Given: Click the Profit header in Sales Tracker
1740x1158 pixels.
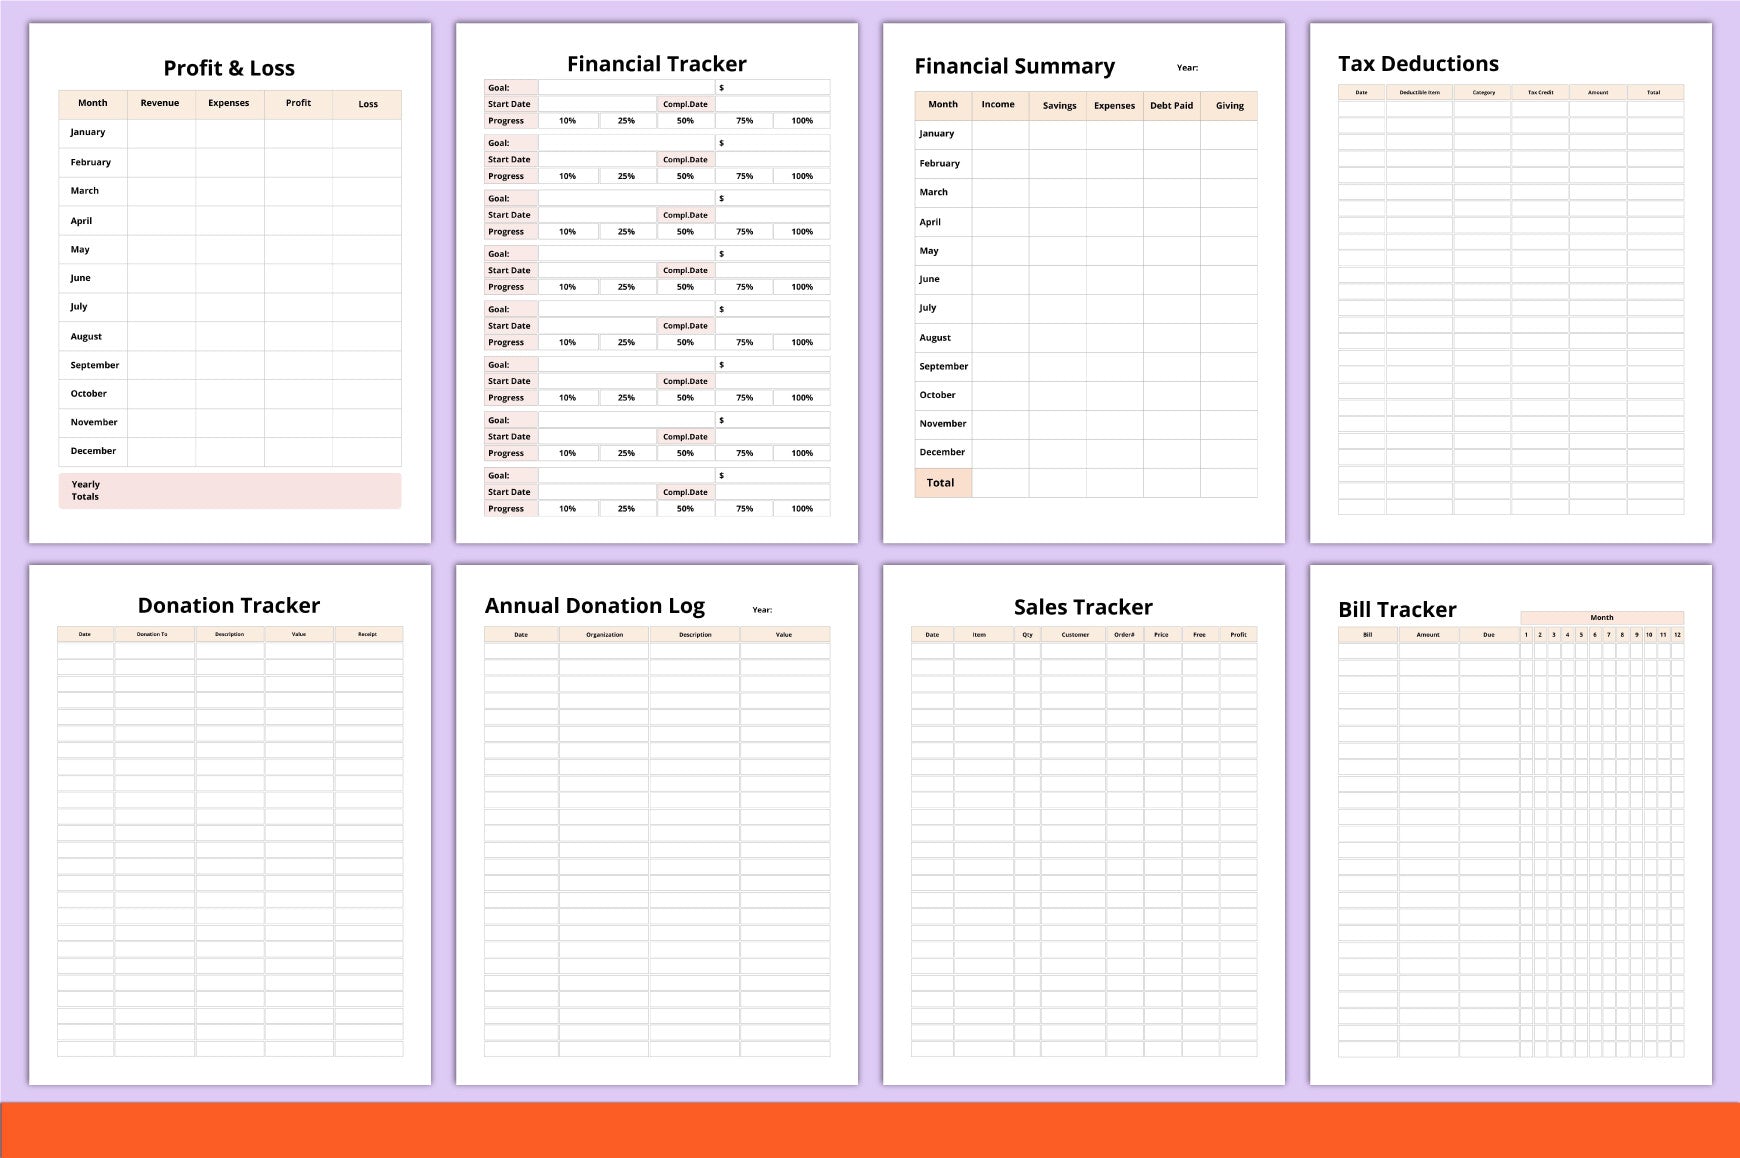Looking at the screenshot, I should [1238, 634].
